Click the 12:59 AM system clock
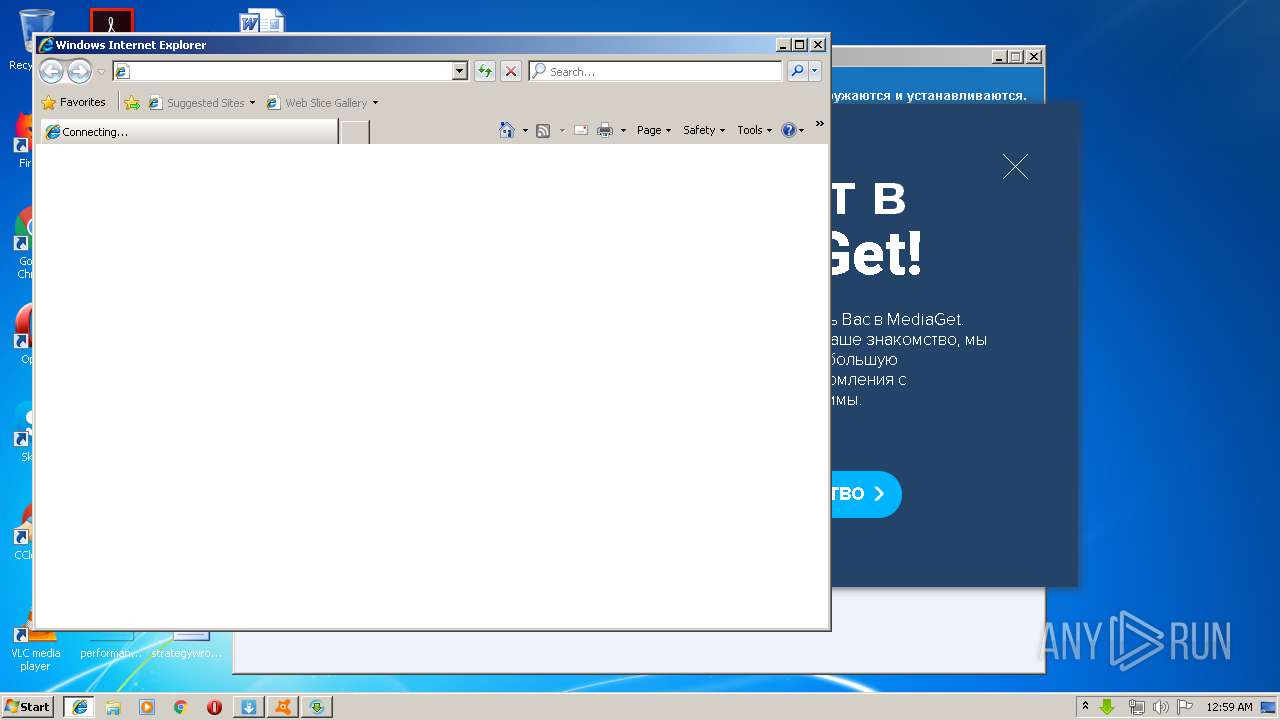Image resolution: width=1280 pixels, height=720 pixels. [1229, 707]
